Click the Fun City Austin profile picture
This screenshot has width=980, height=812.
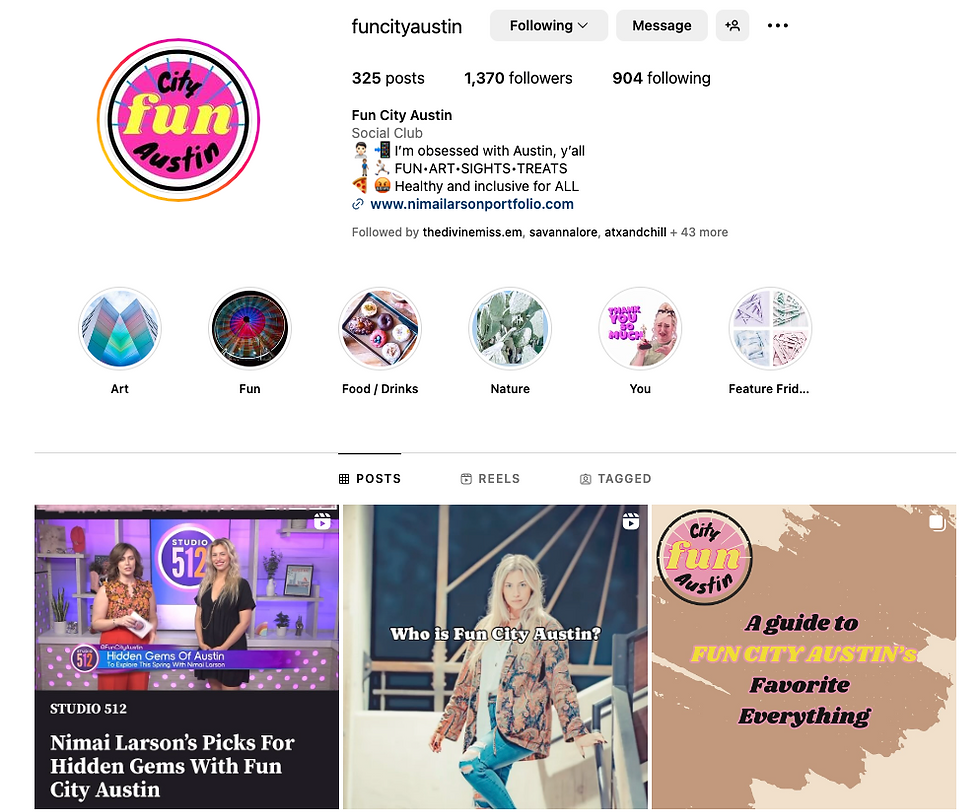coord(179,120)
